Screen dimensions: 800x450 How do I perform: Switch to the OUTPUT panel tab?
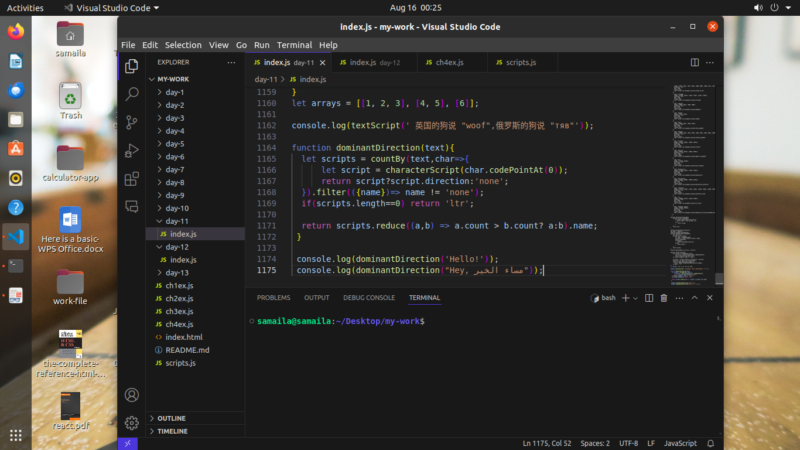pos(317,298)
